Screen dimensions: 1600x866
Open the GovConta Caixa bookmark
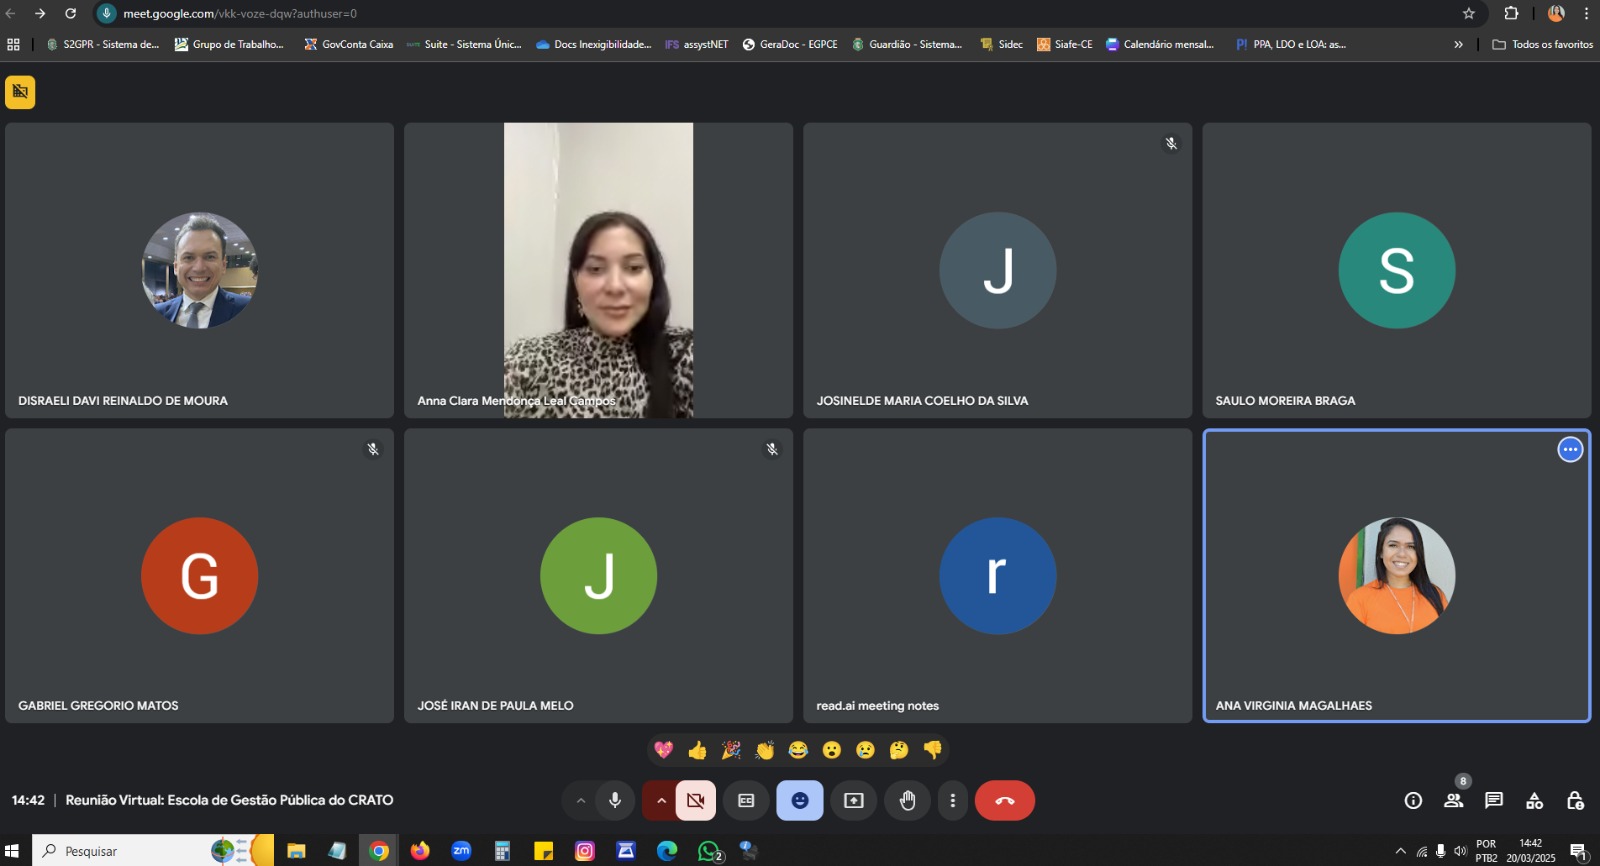349,44
